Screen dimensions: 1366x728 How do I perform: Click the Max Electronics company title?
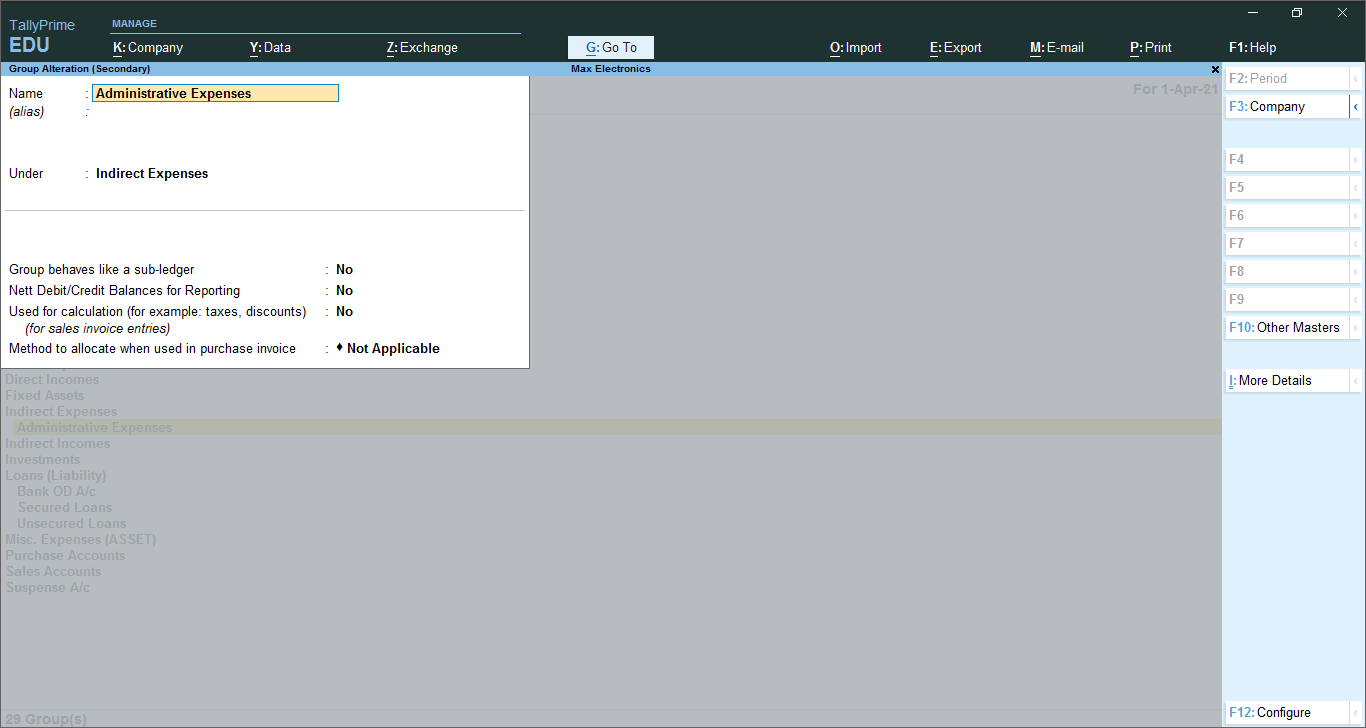point(611,69)
